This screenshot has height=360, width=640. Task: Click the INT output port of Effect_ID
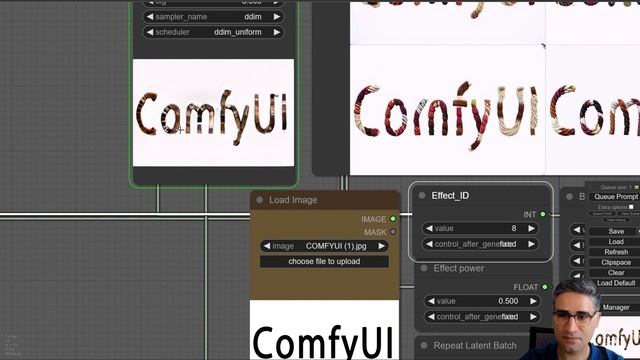(543, 214)
